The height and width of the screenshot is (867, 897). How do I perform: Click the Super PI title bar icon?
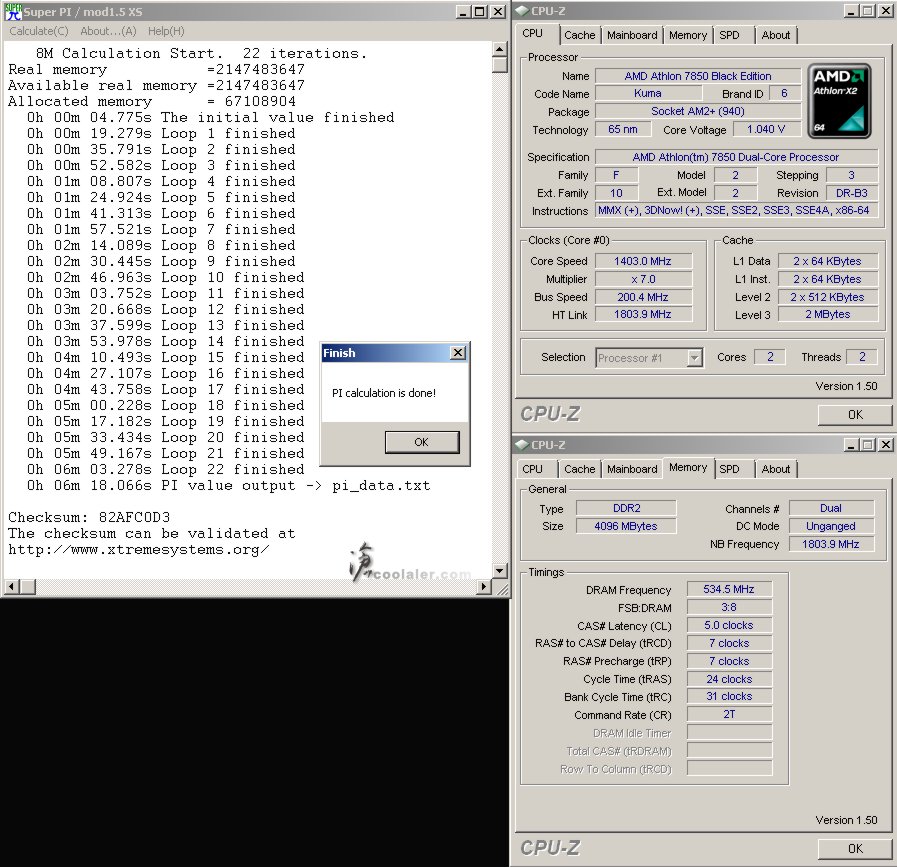click(13, 11)
